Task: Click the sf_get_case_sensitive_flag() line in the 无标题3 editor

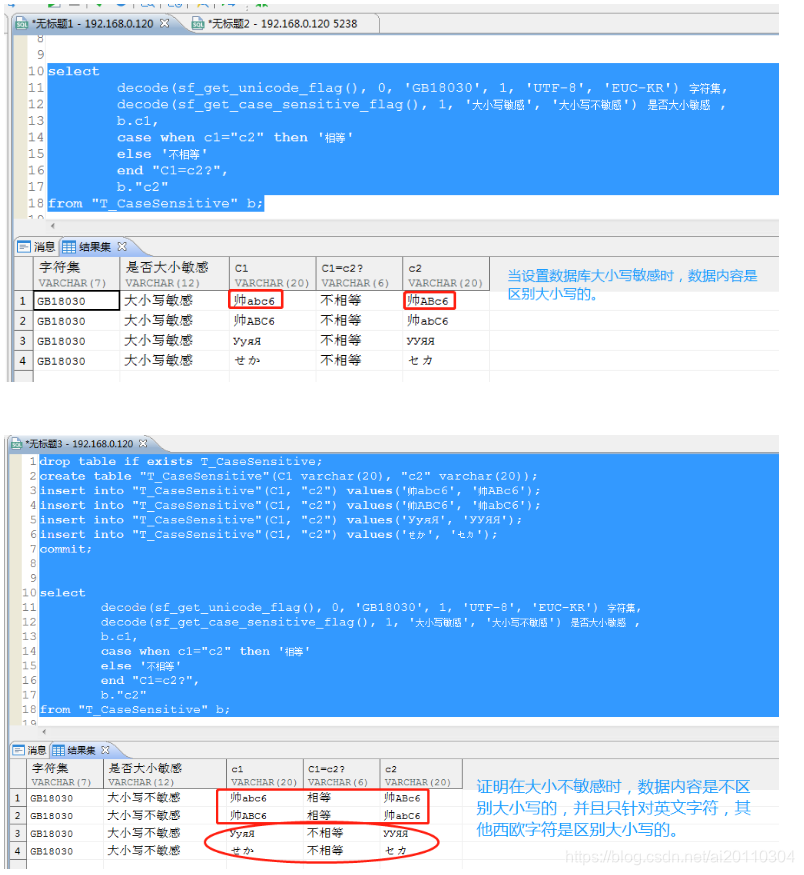Action: click(x=370, y=622)
